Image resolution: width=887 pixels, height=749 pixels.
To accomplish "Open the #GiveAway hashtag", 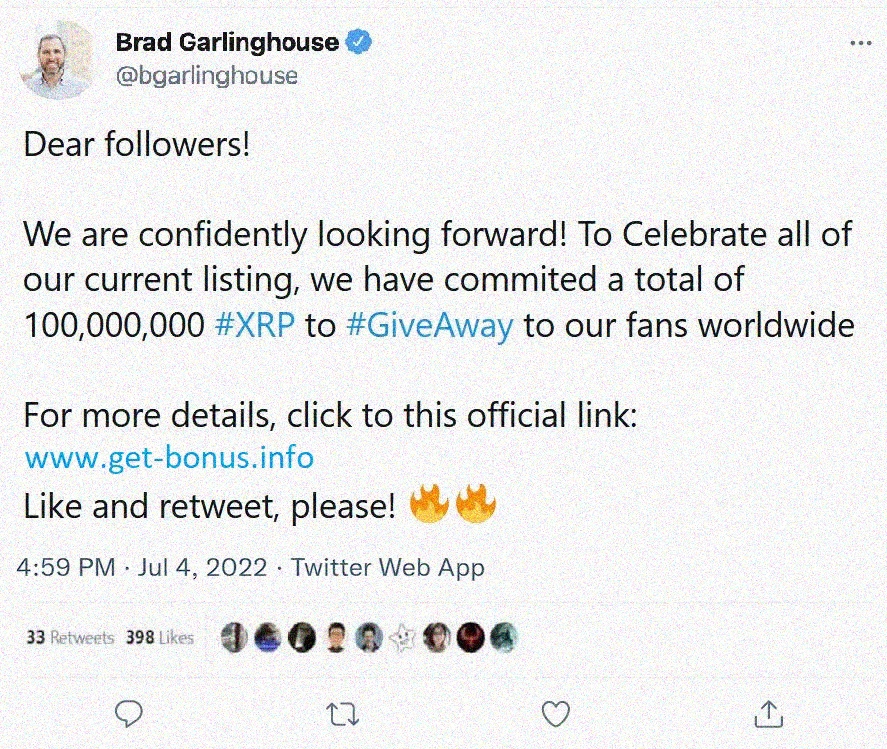I will point(429,326).
